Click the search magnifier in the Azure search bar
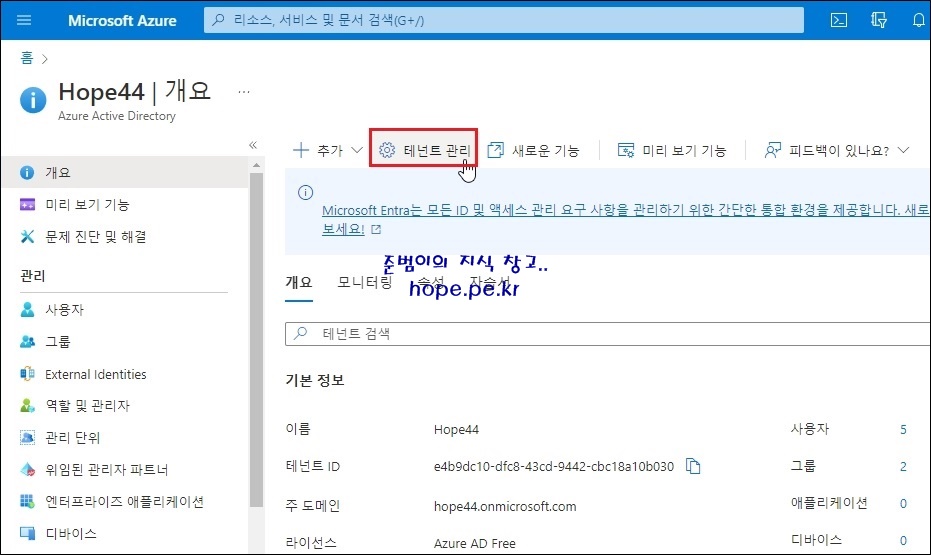 coord(218,20)
